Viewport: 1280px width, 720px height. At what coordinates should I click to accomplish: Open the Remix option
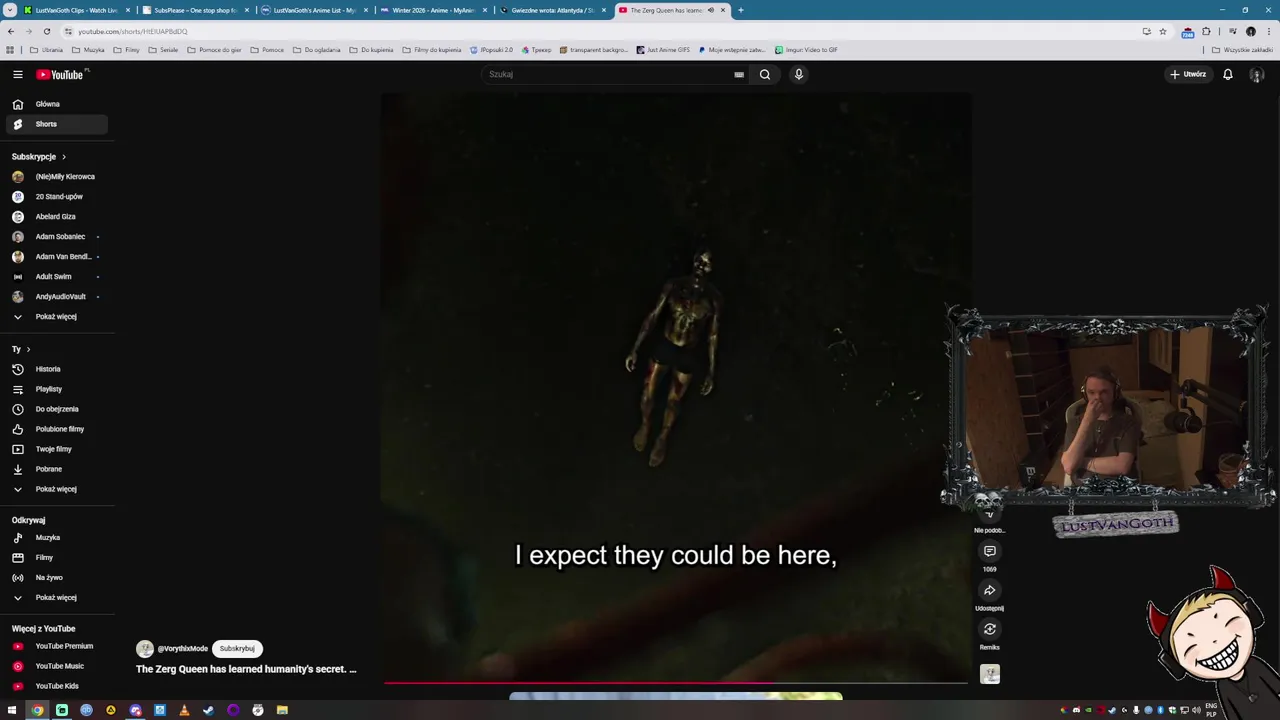click(x=989, y=629)
